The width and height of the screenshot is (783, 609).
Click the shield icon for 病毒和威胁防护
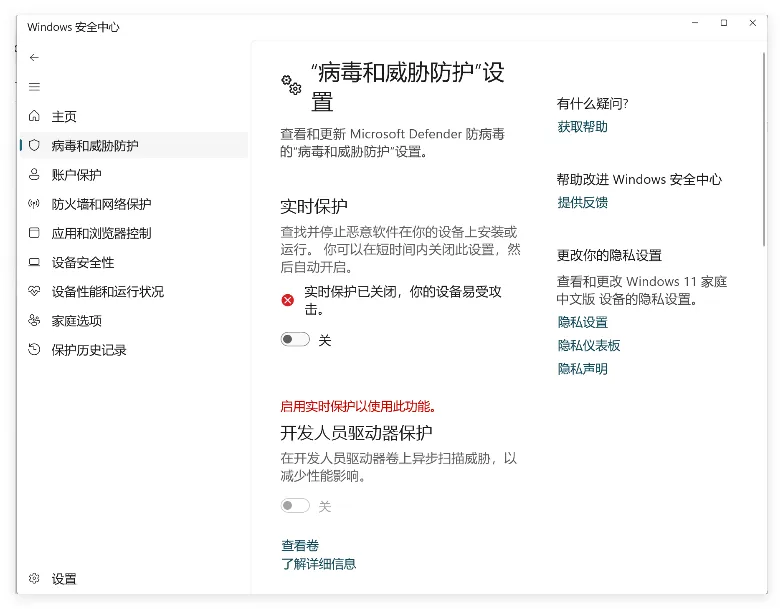point(34,145)
